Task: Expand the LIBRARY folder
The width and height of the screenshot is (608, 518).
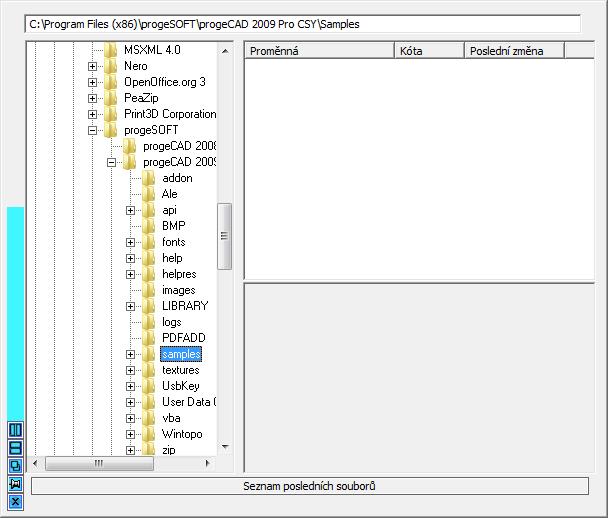Action: click(130, 306)
